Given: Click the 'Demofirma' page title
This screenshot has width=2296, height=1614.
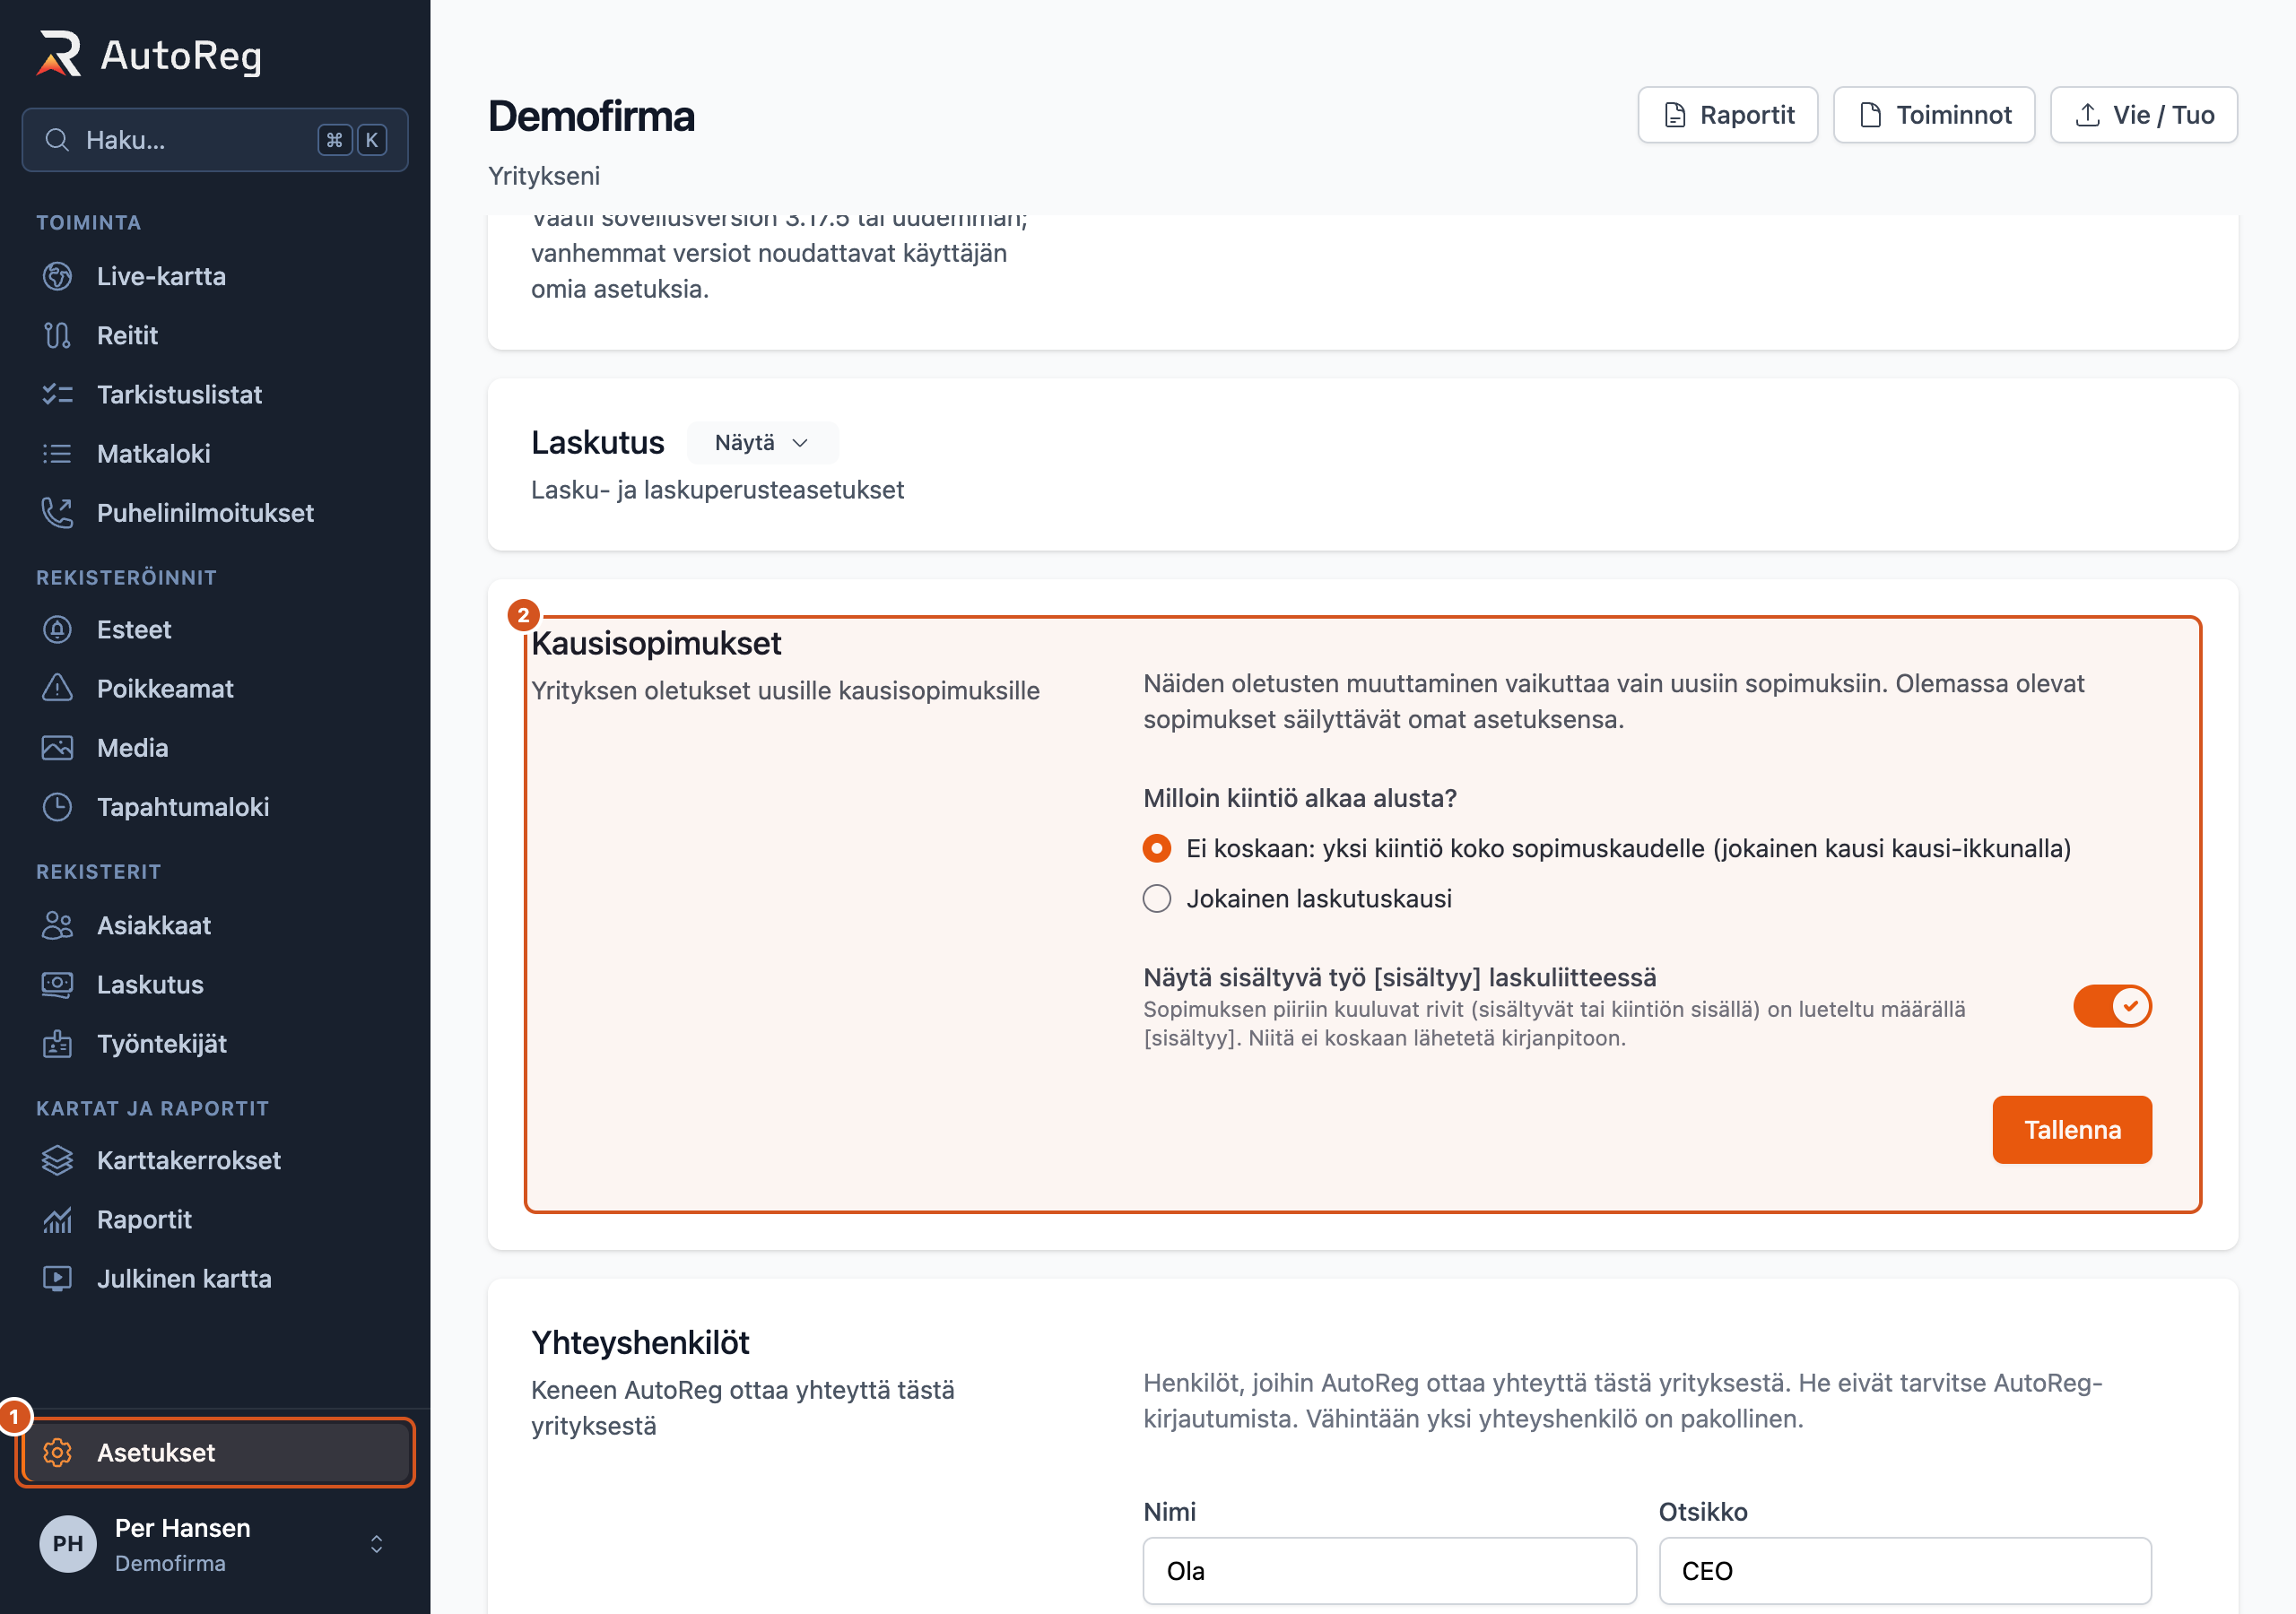Looking at the screenshot, I should (591, 116).
